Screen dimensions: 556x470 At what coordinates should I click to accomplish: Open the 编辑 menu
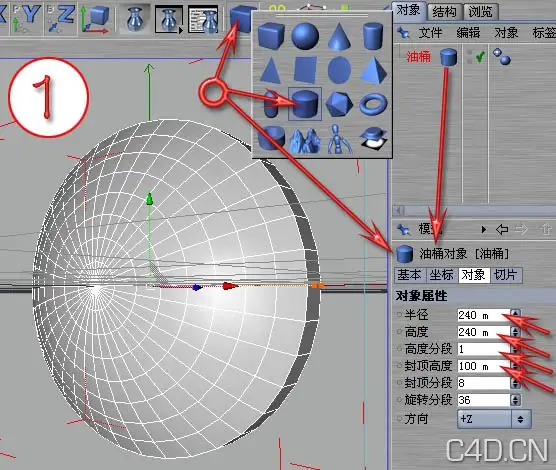tap(468, 33)
